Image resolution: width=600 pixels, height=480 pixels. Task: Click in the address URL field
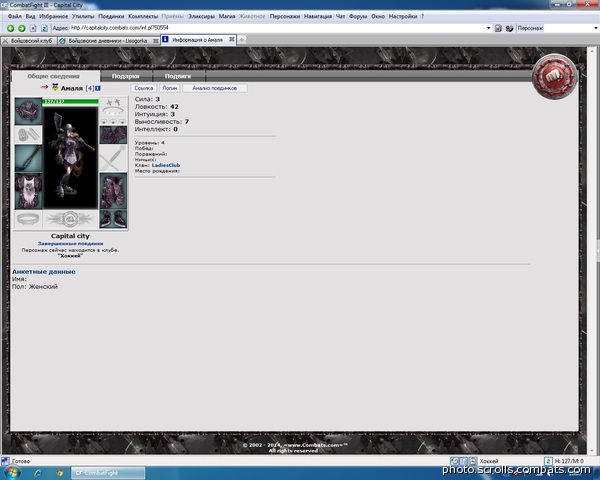[277, 28]
